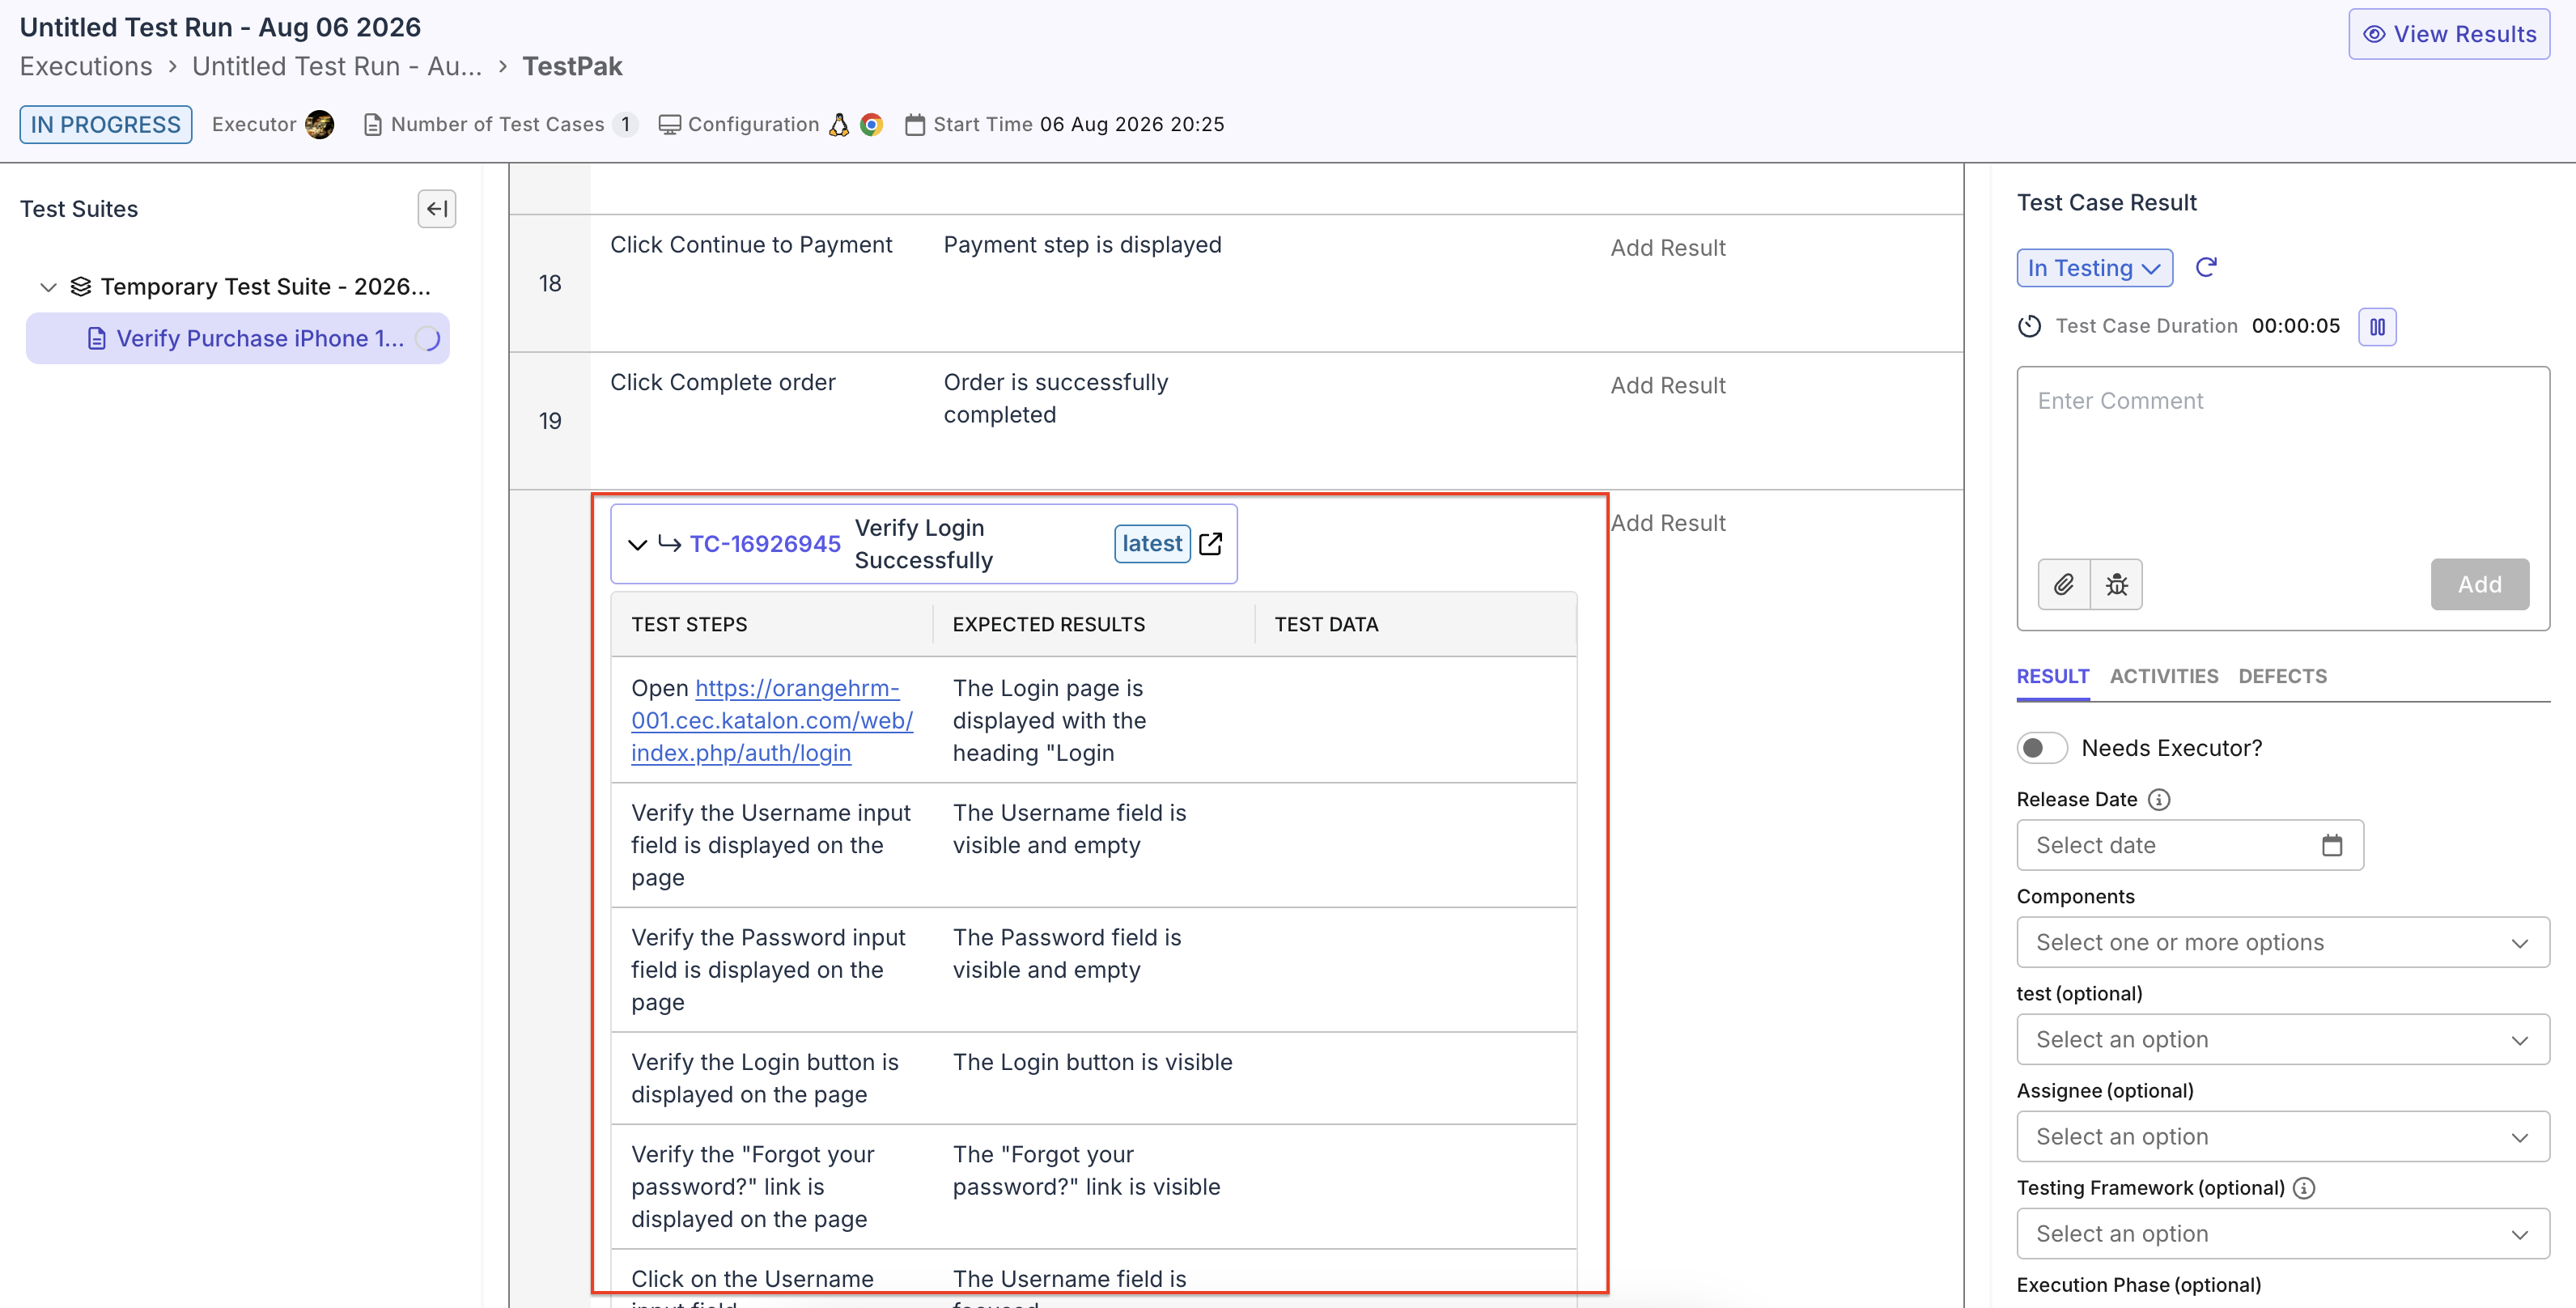2576x1308 pixels.
Task: Click the Release Date Select date field
Action: click(2190, 845)
